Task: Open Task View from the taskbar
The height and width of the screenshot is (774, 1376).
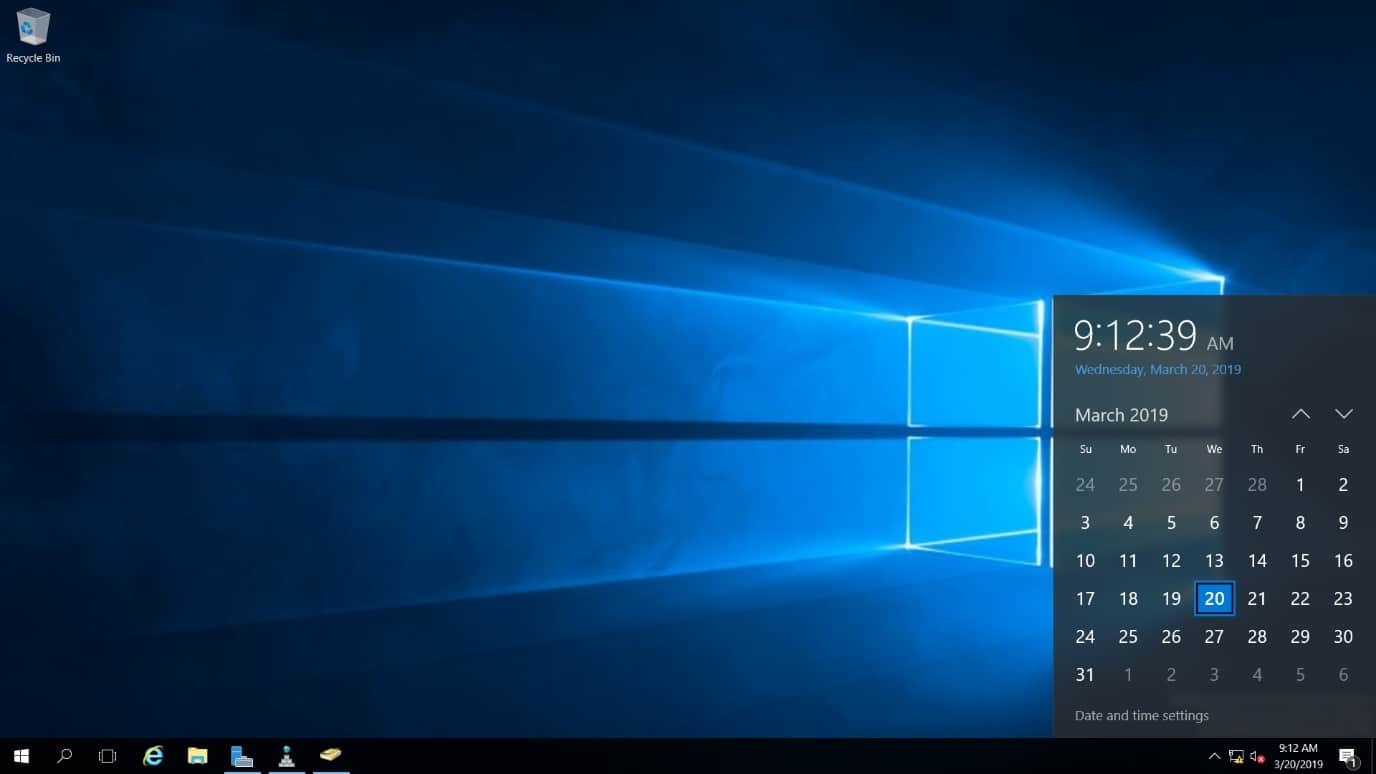Action: (x=108, y=756)
